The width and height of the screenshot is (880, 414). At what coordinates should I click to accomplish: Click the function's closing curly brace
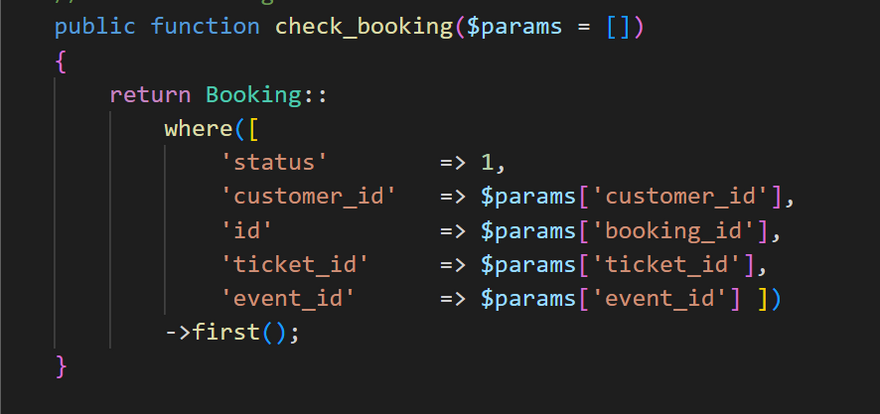pyautogui.click(x=61, y=366)
